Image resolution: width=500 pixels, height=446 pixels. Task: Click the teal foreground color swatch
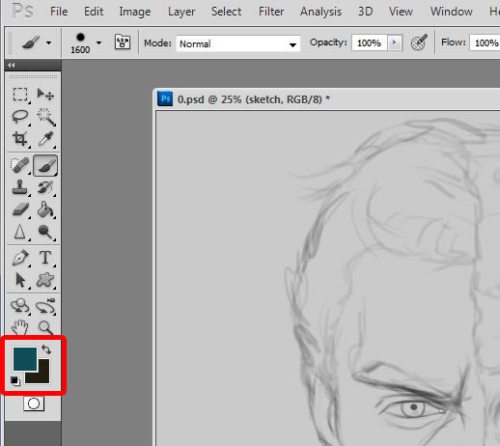[x=25, y=359]
